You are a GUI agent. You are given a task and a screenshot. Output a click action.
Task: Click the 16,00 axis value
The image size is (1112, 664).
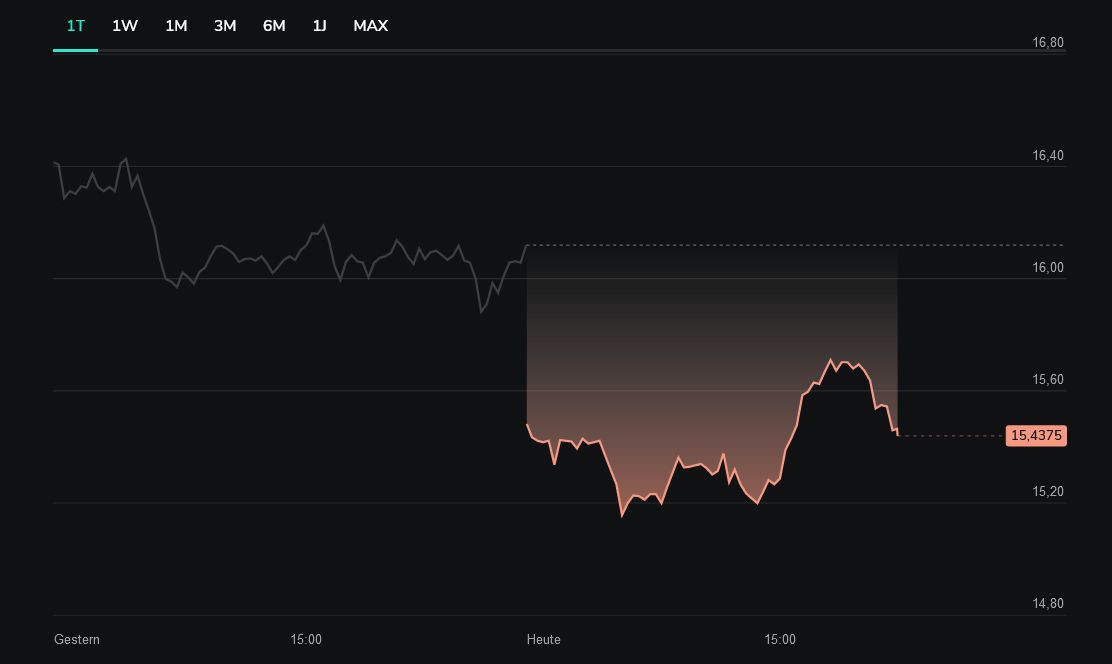coord(1047,267)
